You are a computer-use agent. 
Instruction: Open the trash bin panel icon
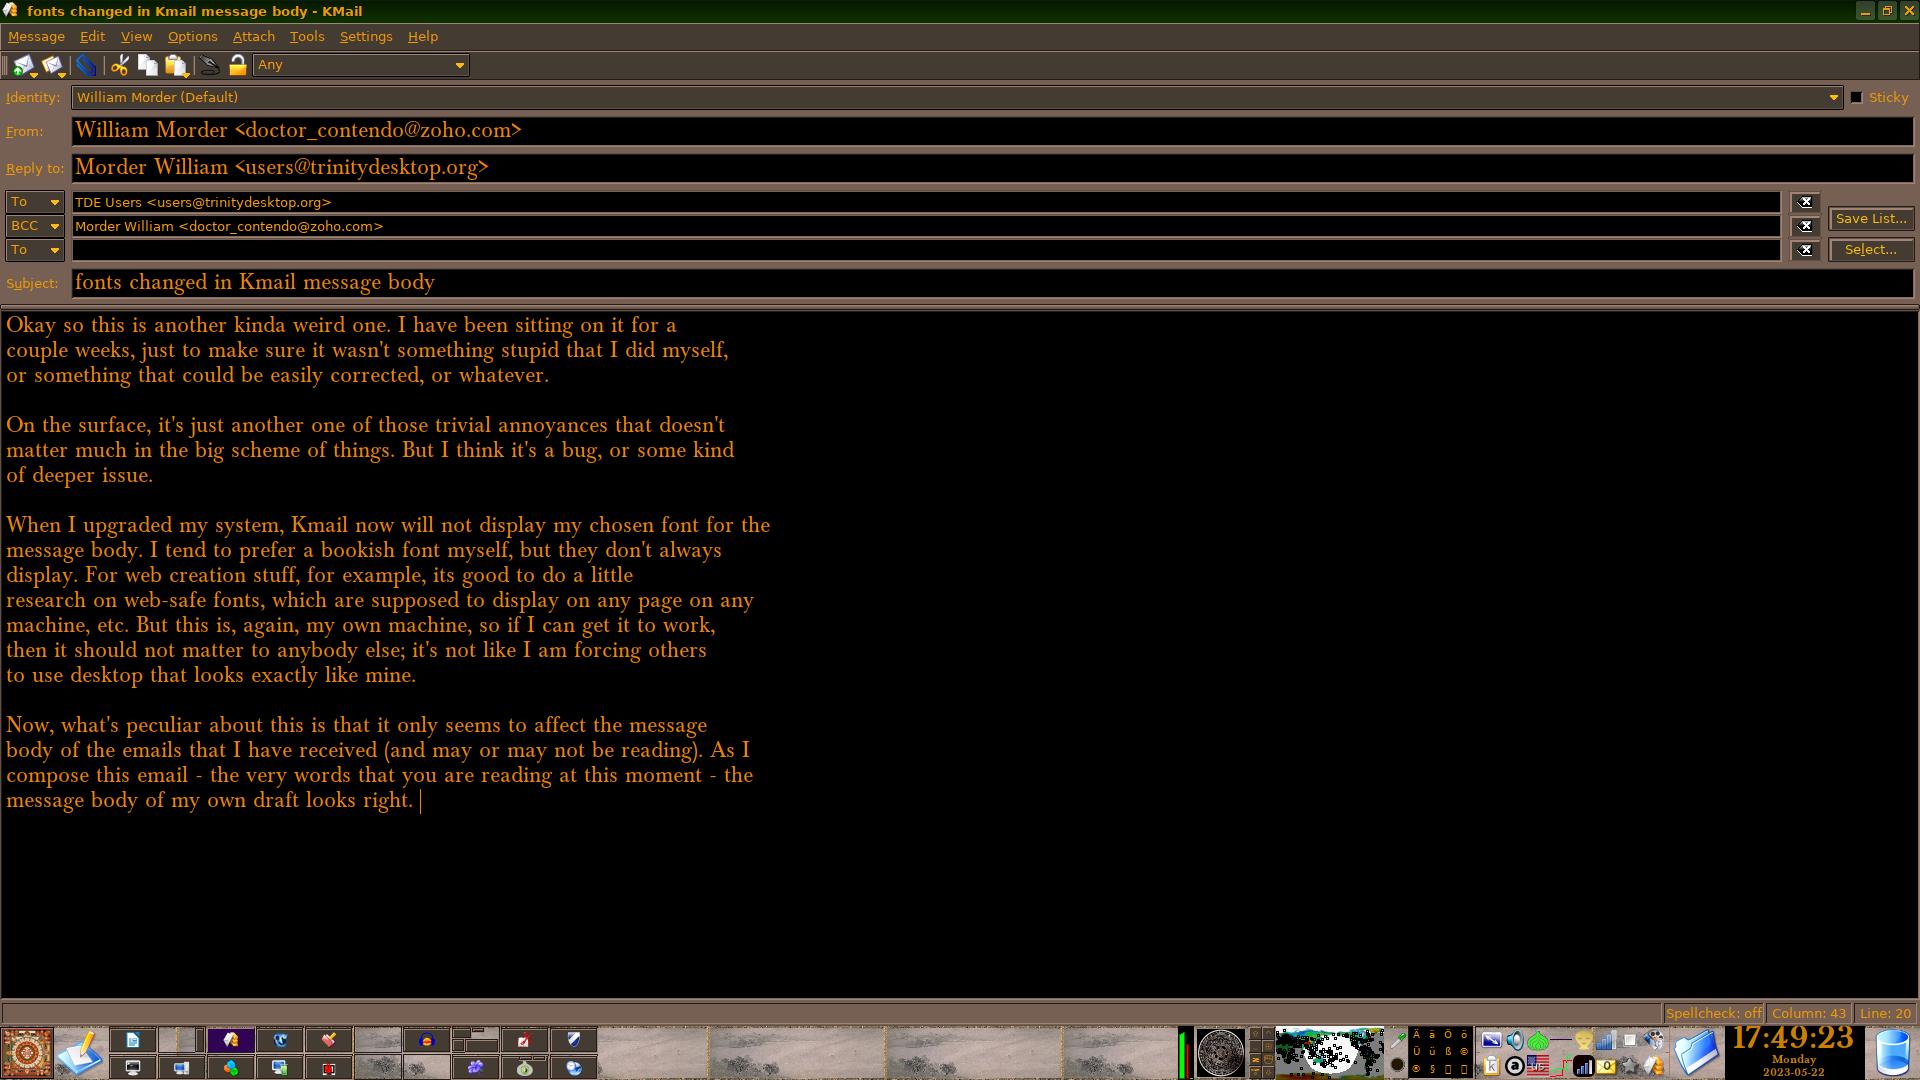1892,1053
